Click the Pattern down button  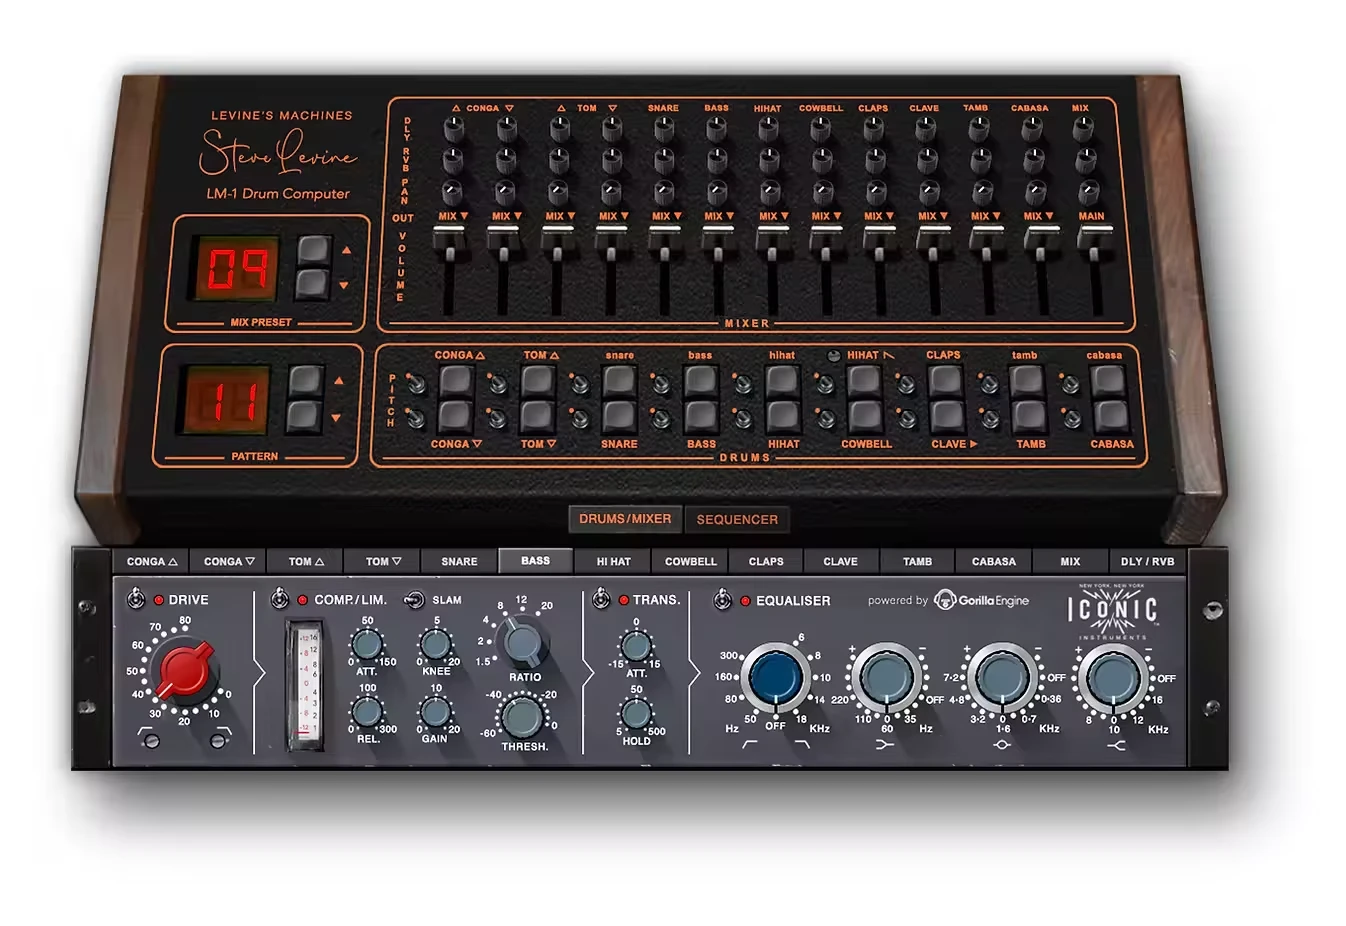pyautogui.click(x=305, y=417)
